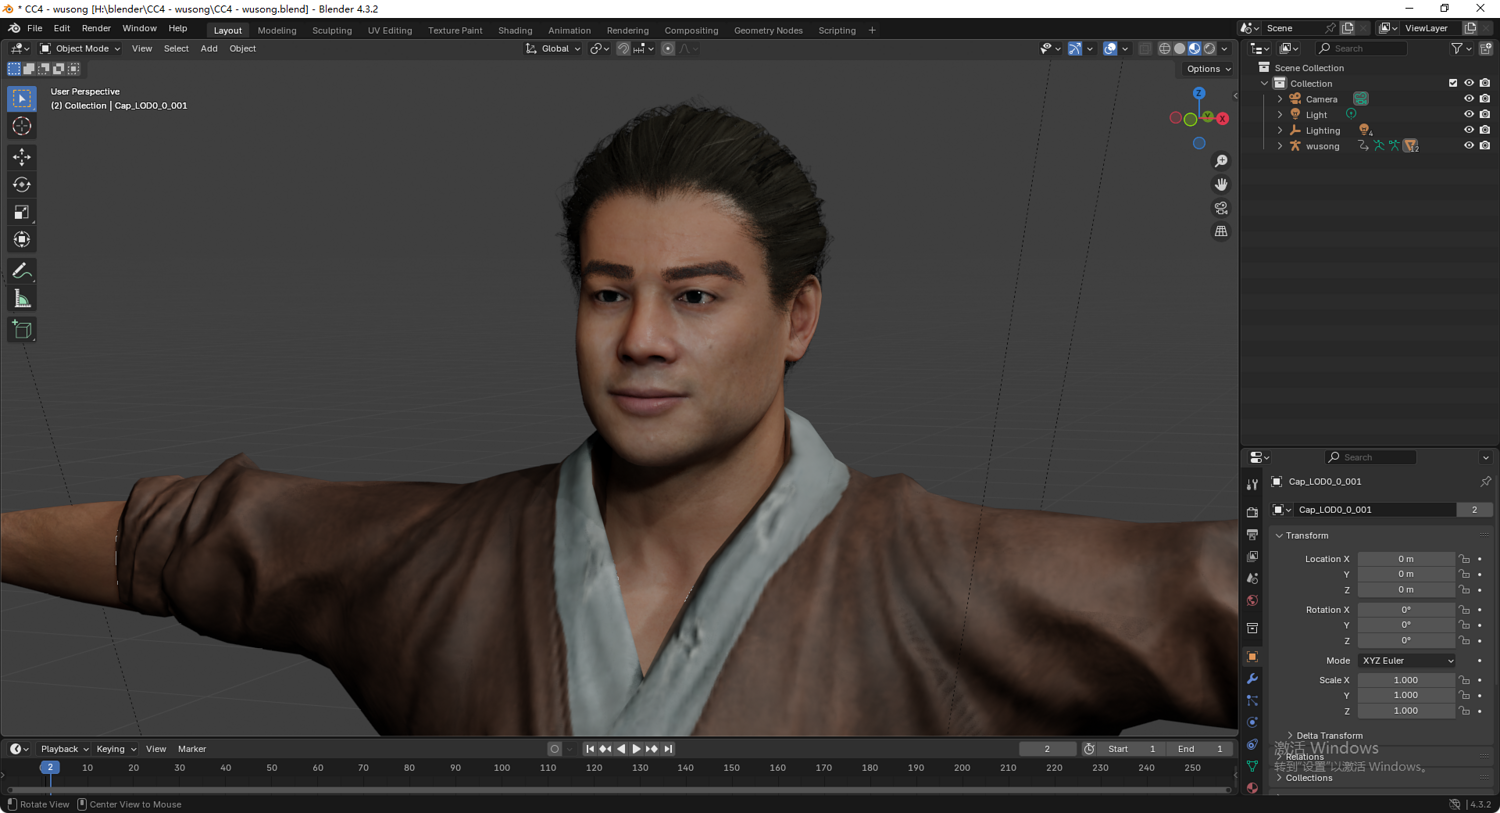This screenshot has height=813, width=1500.
Task: Jump to the last frame
Action: [x=668, y=749]
